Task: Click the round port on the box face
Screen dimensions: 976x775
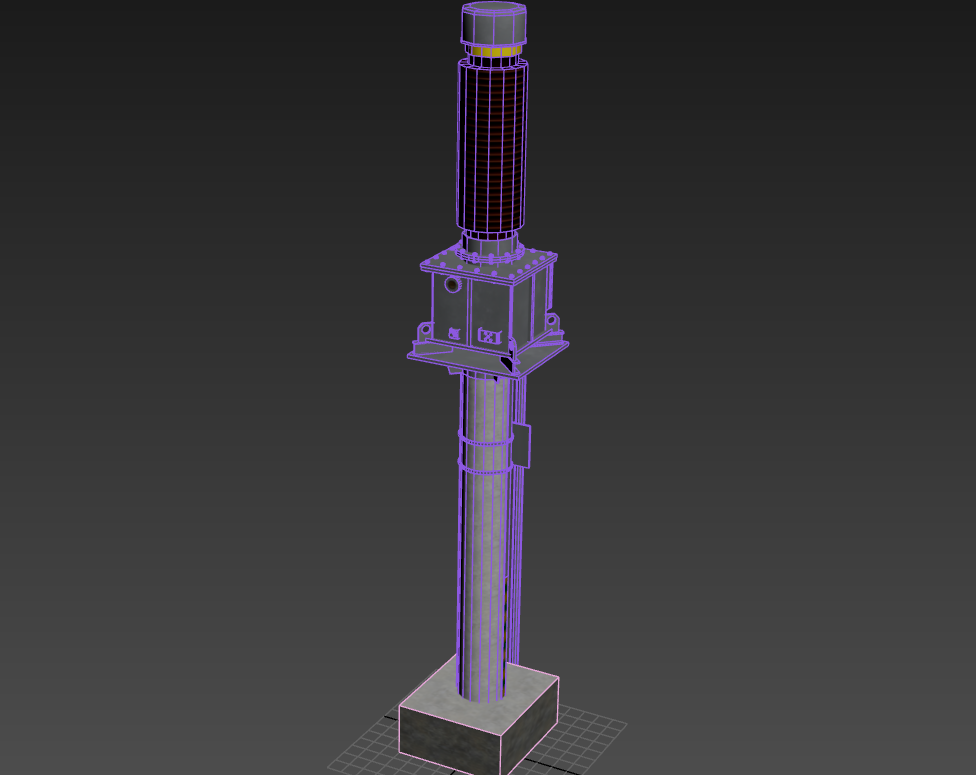Action: 452,286
